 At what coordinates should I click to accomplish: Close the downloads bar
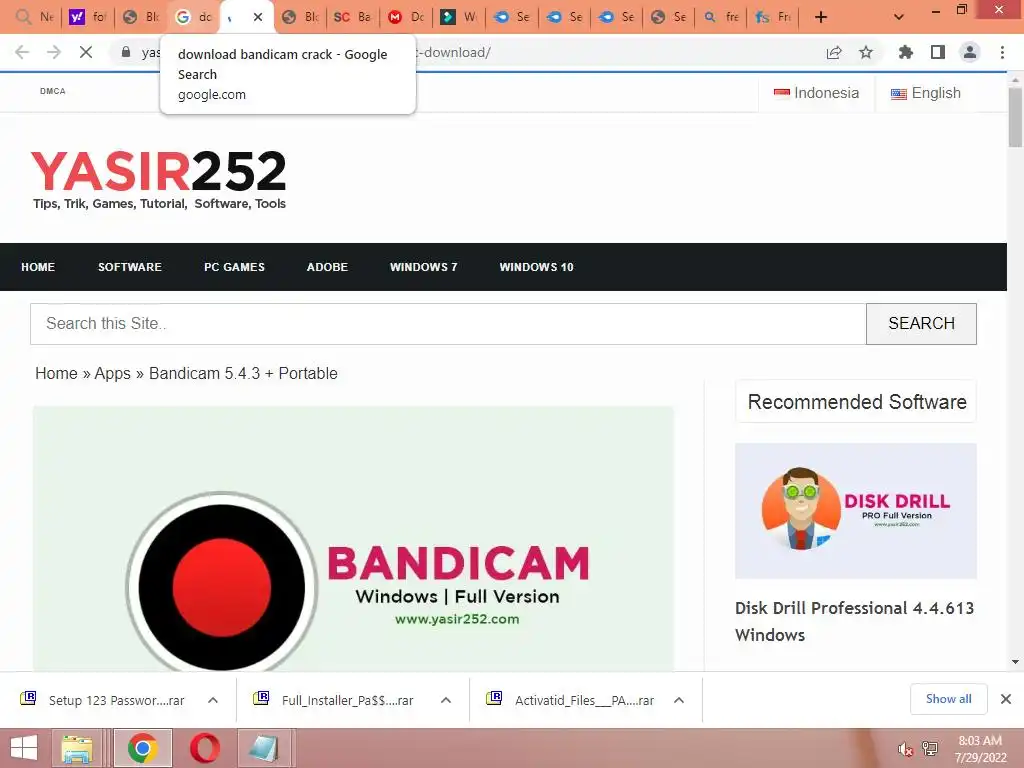pyautogui.click(x=1006, y=699)
